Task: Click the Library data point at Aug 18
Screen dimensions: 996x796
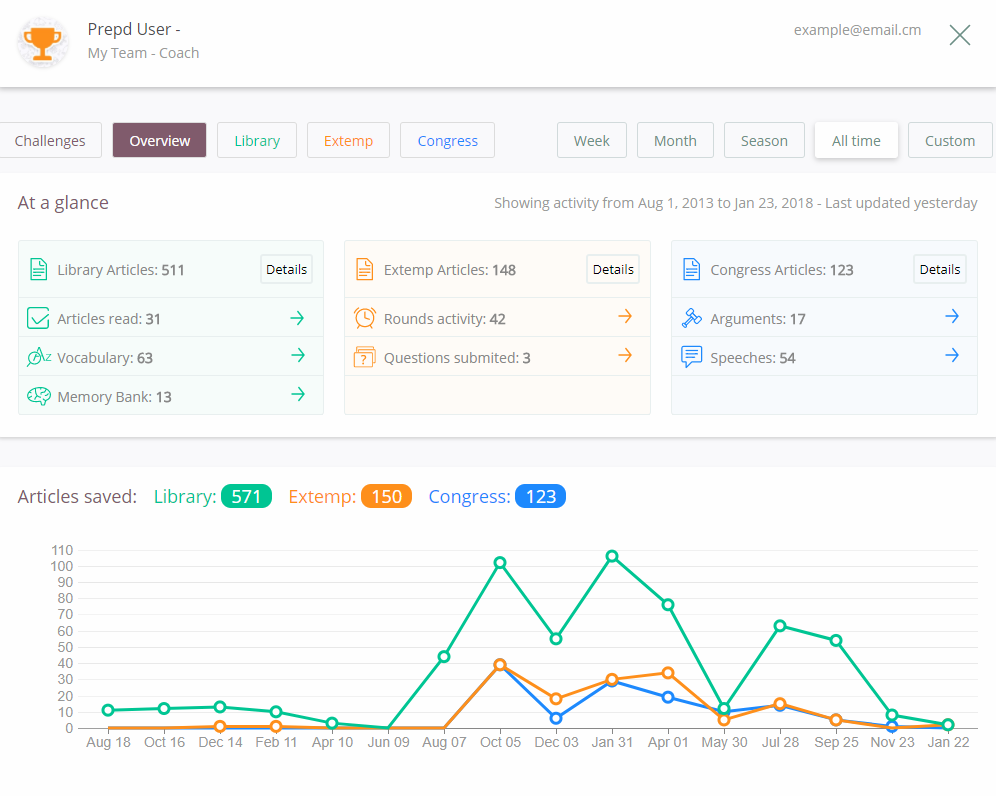Action: [108, 710]
